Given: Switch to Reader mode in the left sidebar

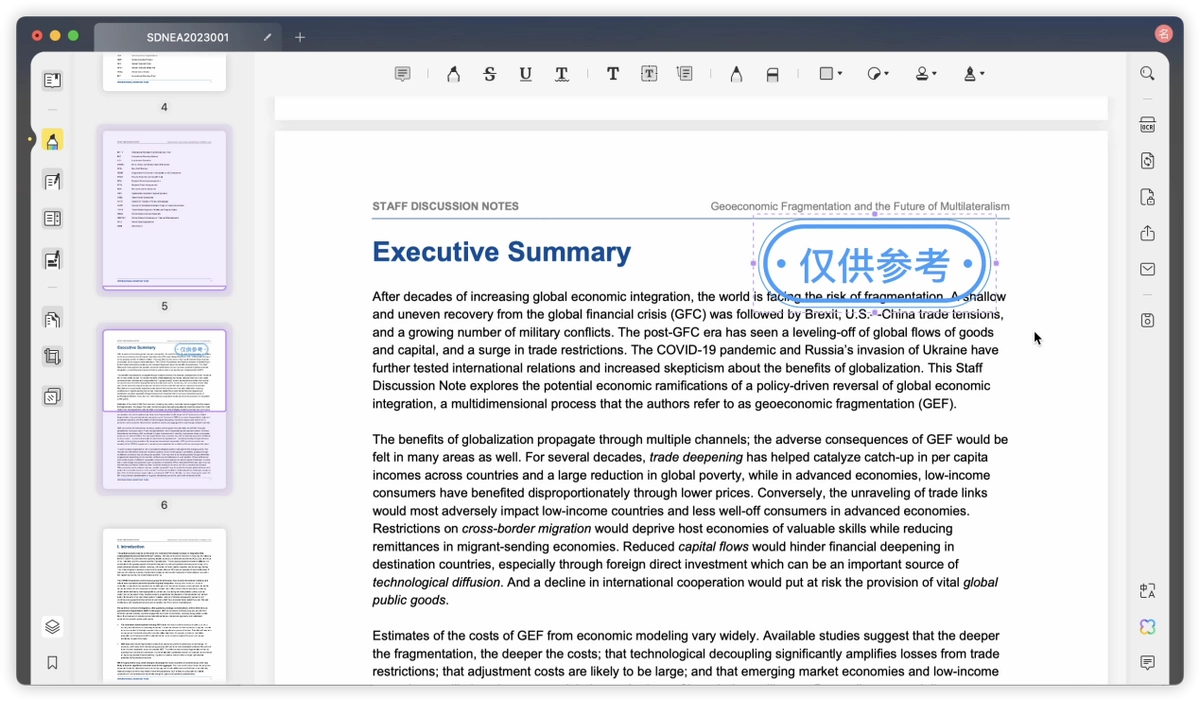Looking at the screenshot, I should 52,81.
